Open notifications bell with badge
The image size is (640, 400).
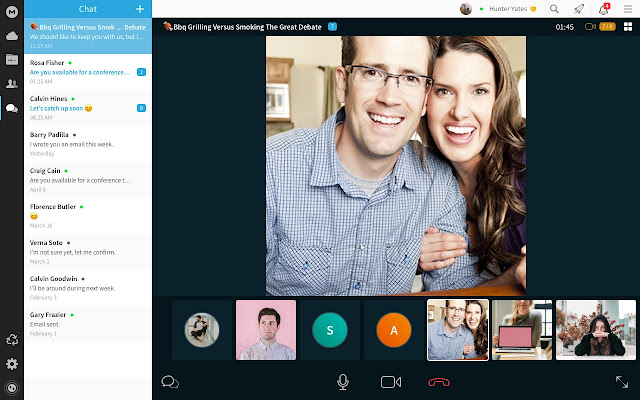[604, 9]
